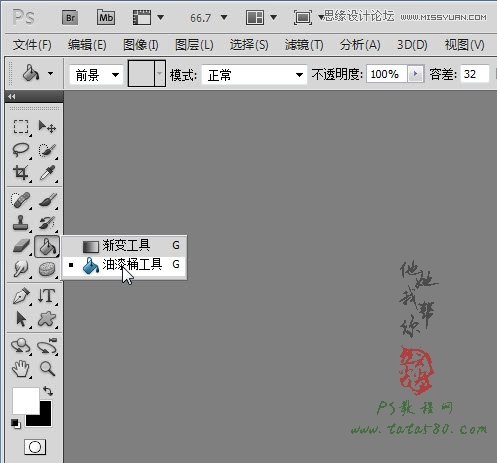Reset default foreground and background colors
Viewport: 497px width, 463px height.
point(15,423)
